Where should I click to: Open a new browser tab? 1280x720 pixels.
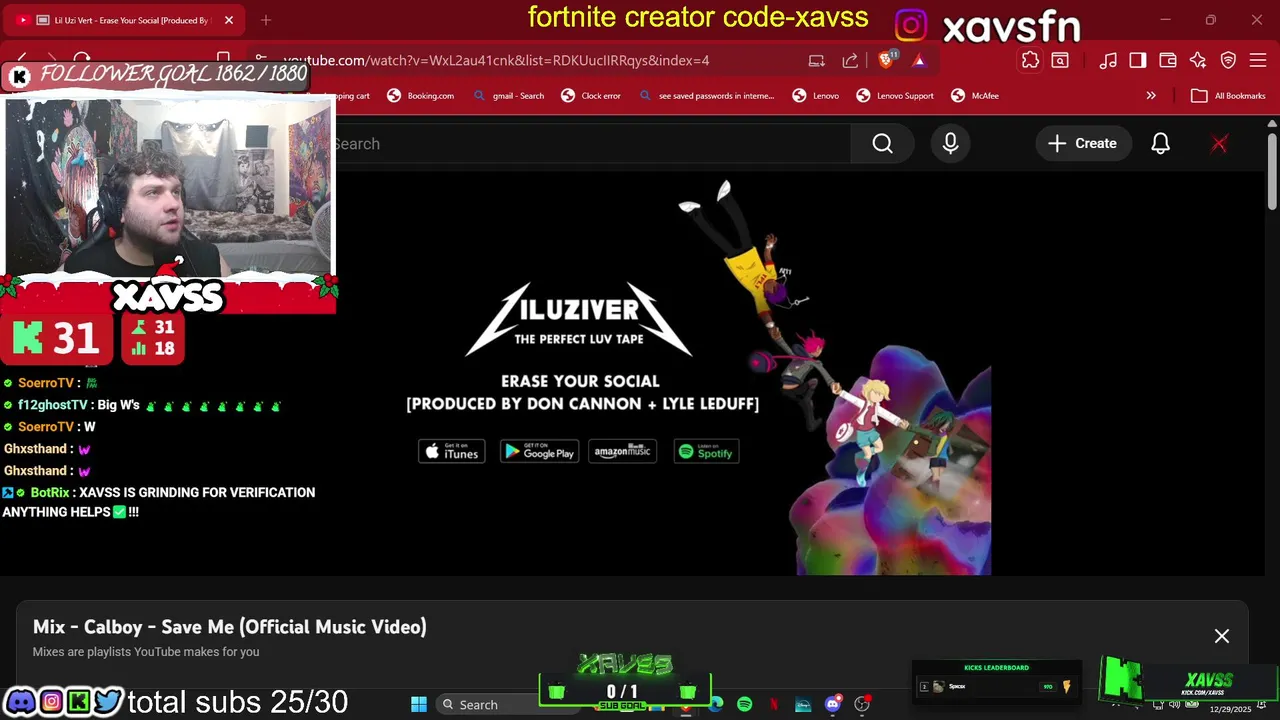pos(266,20)
